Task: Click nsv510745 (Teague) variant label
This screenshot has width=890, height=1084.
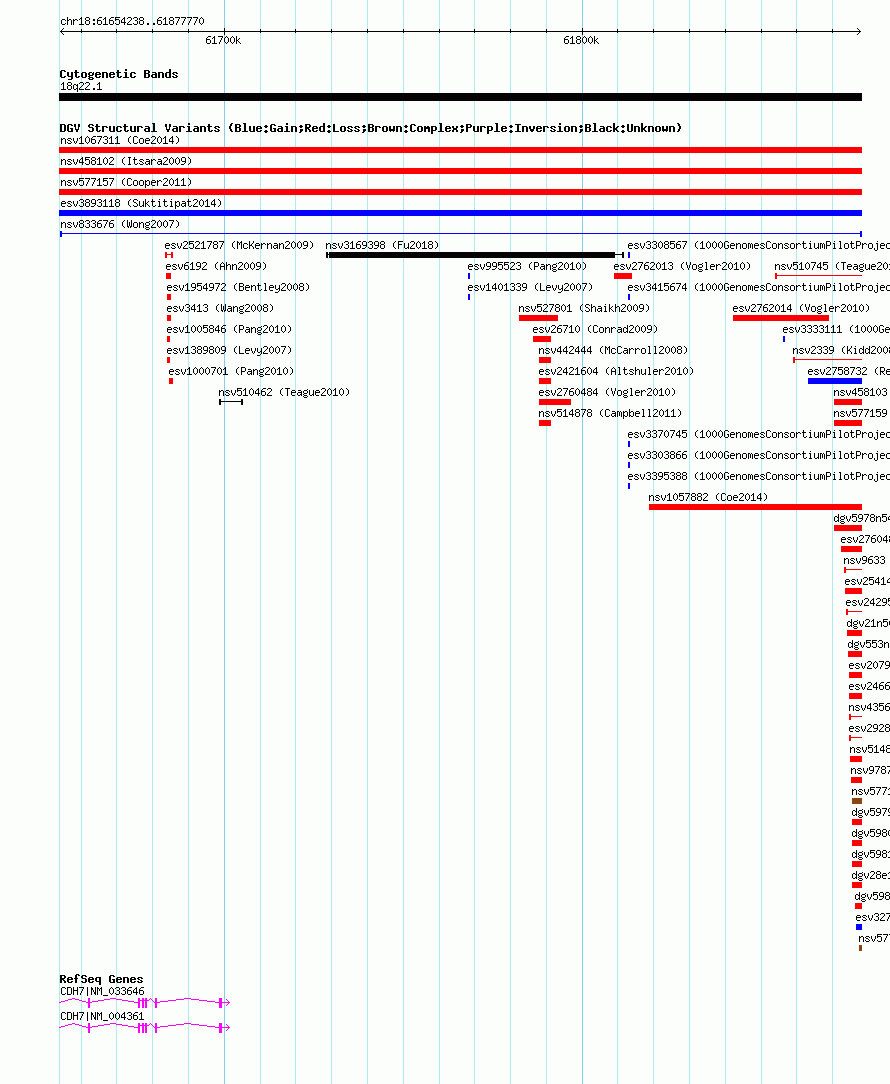Action: [x=832, y=266]
